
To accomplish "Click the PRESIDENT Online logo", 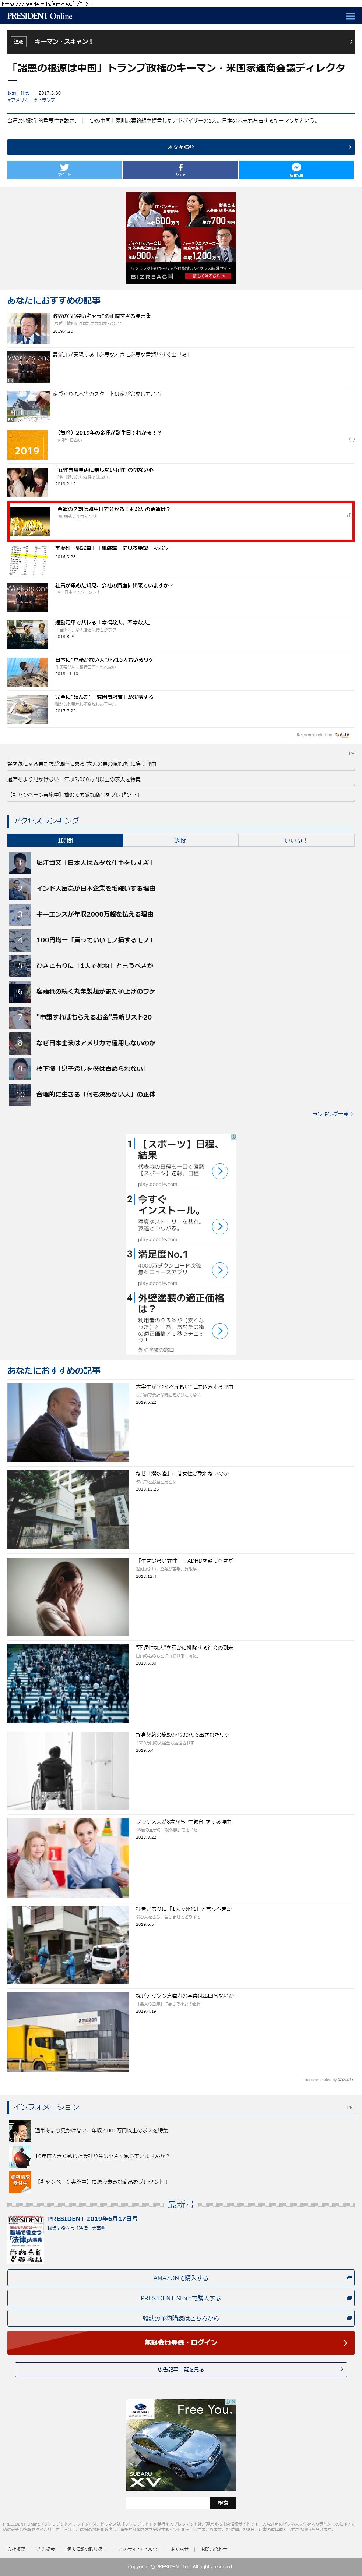I will tap(40, 16).
